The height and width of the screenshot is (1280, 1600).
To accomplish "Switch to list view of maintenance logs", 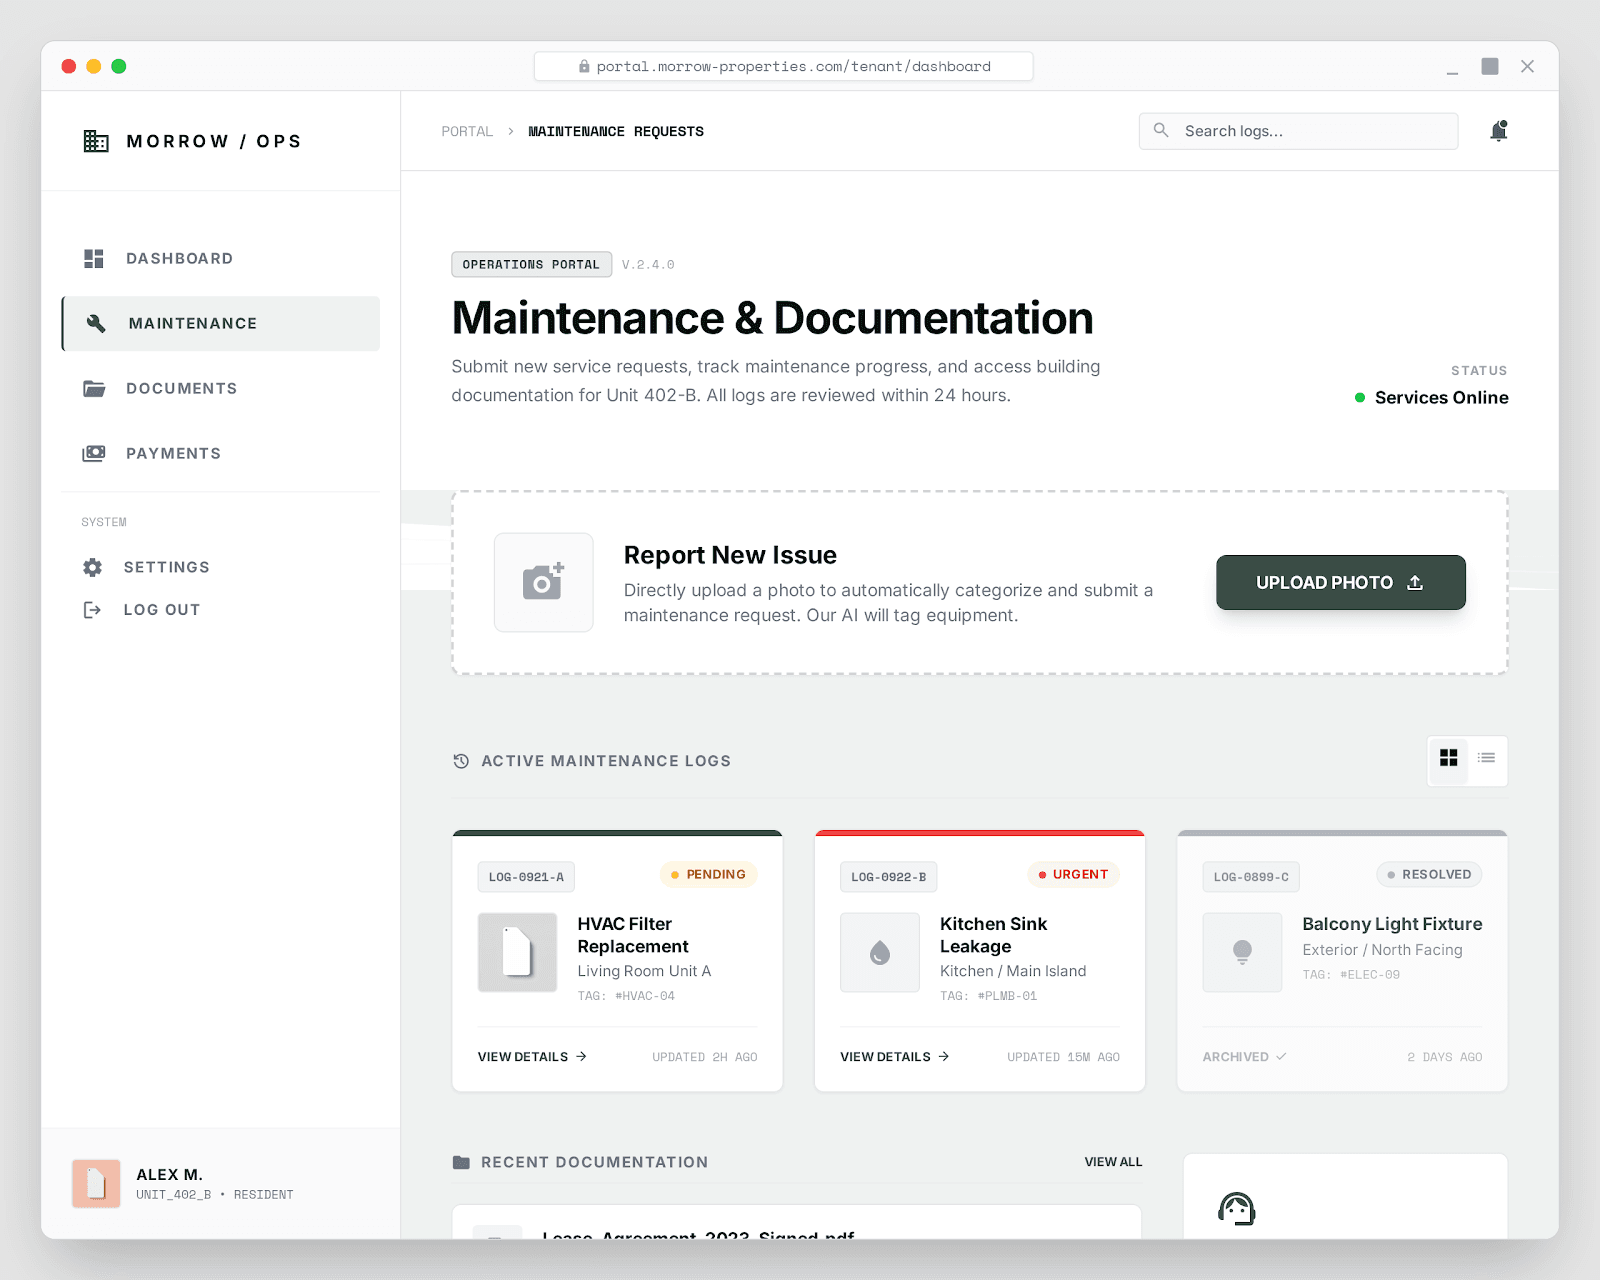I will pos(1486,760).
